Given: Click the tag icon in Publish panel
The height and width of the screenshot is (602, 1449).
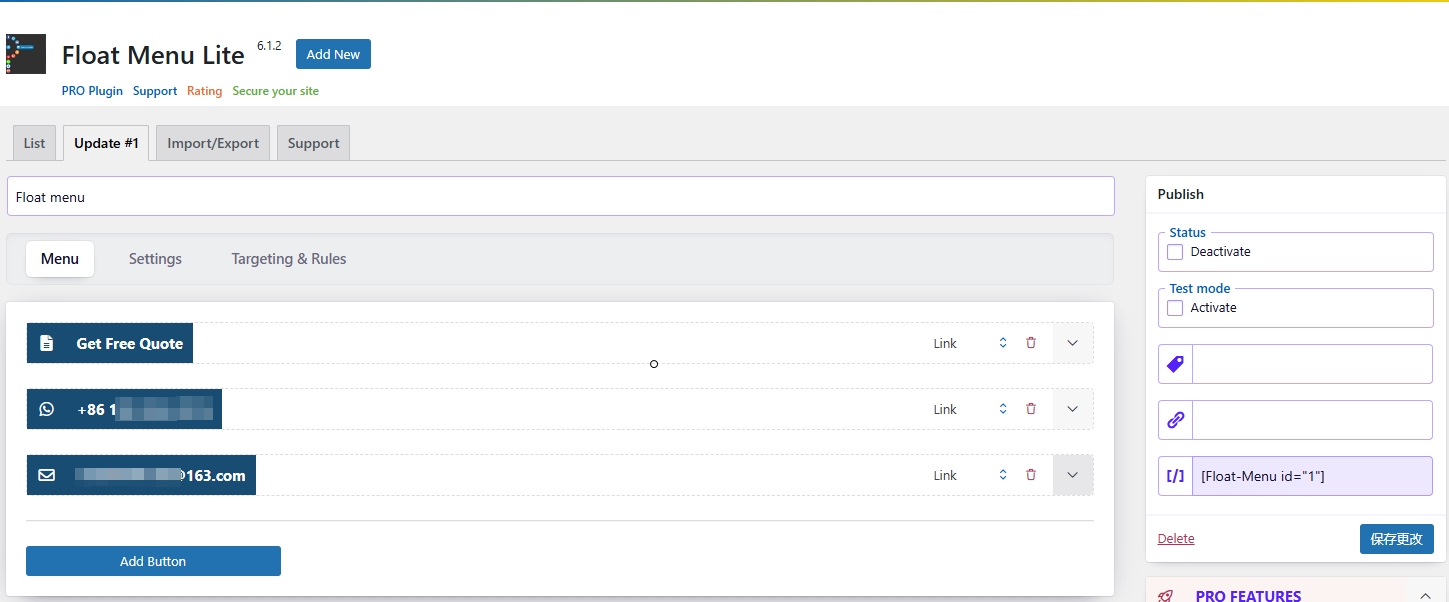Looking at the screenshot, I should tap(1176, 364).
